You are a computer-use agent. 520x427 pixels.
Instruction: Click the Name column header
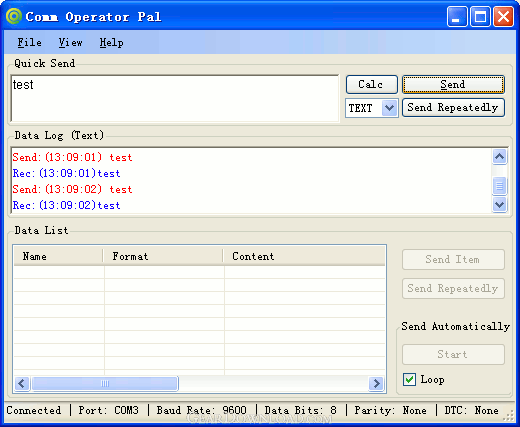tap(58, 256)
